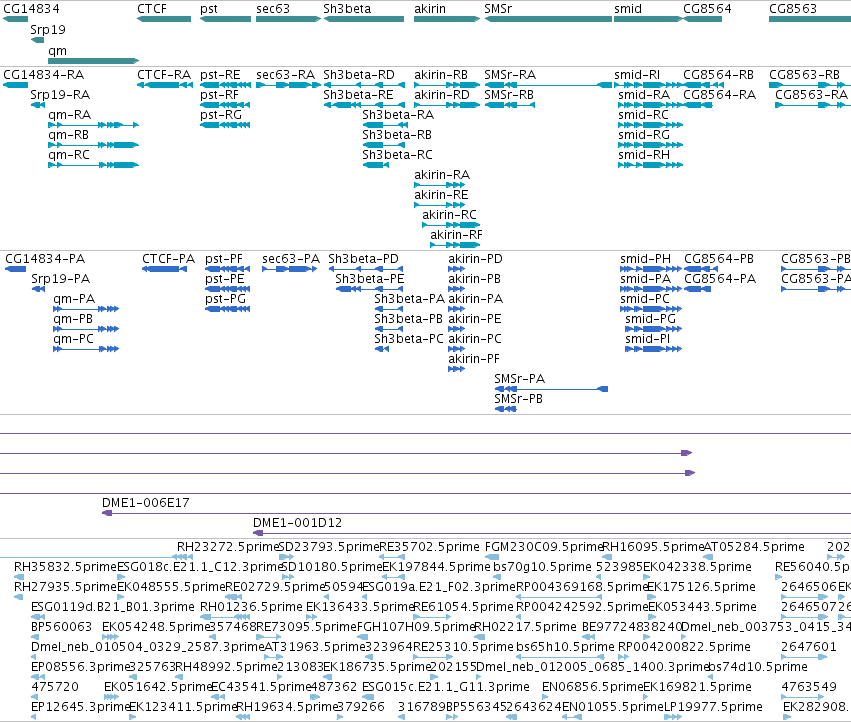Select the Srp19 gene label
851x722 pixels.
[x=48, y=29]
